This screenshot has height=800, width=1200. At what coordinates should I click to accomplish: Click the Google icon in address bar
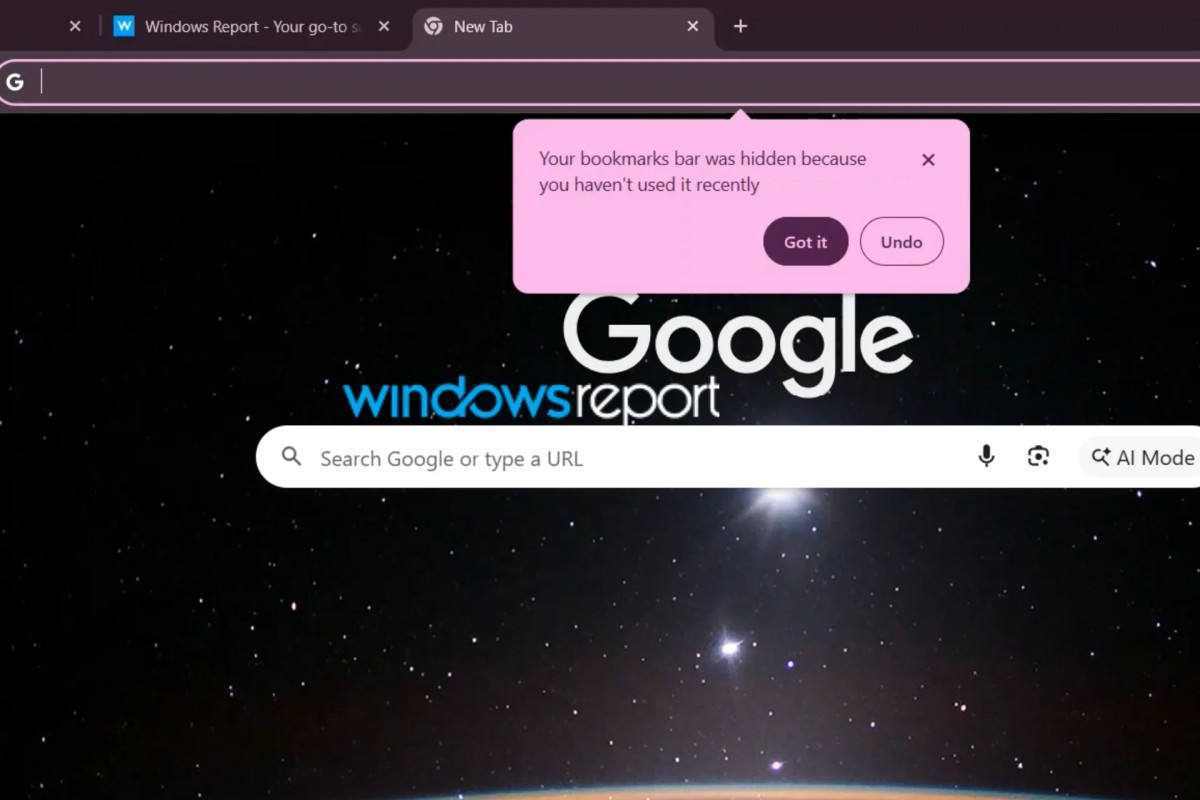click(15, 82)
